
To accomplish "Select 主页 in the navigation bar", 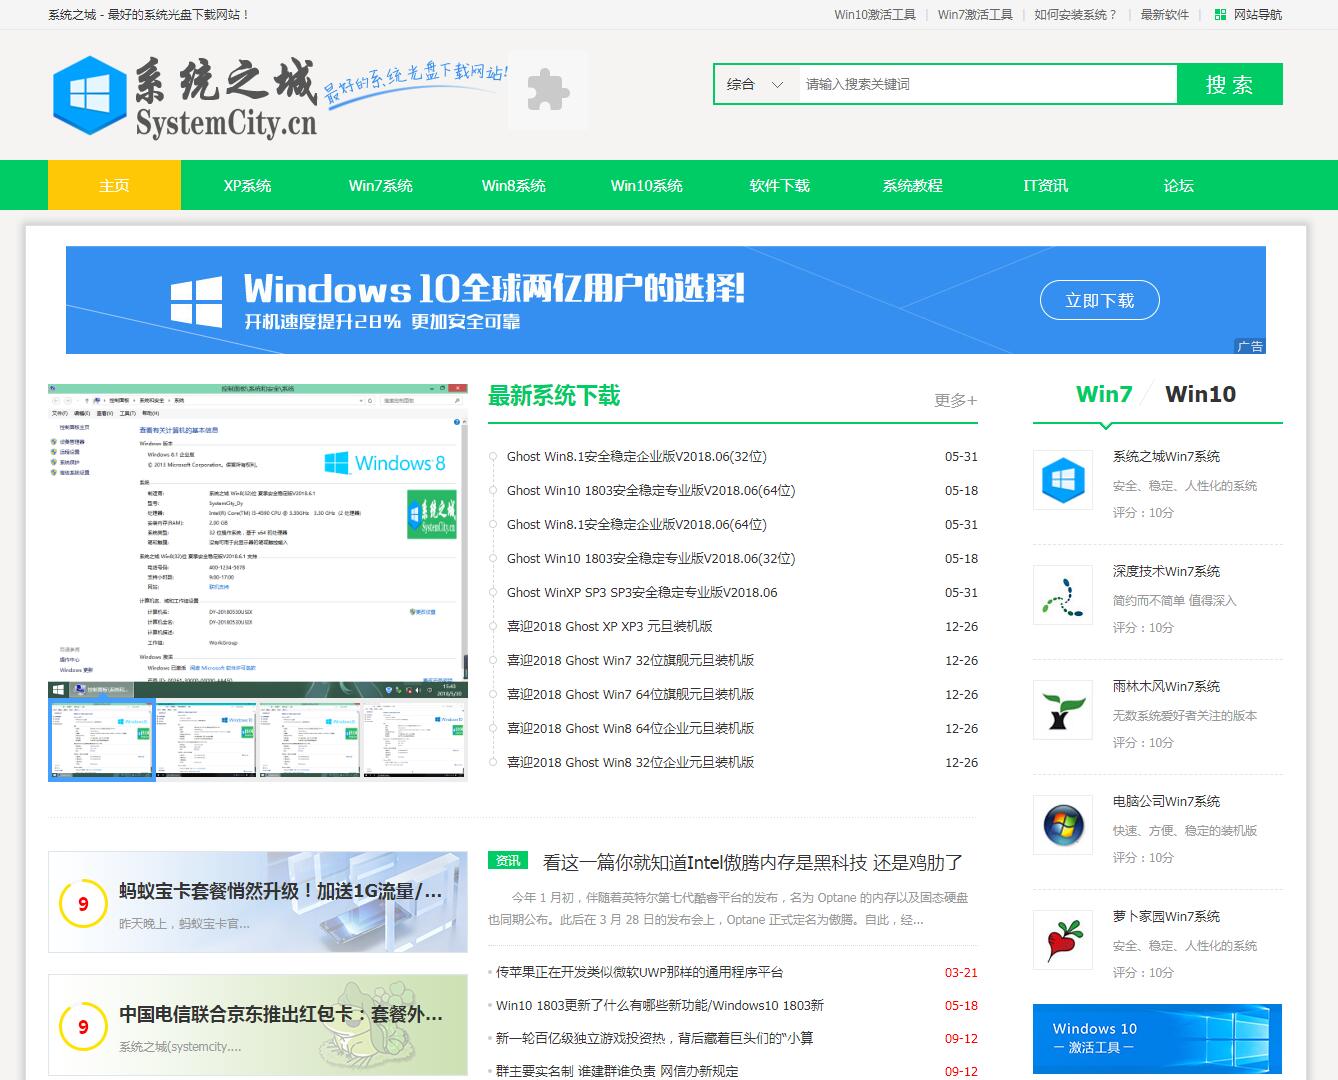I will click(x=114, y=185).
